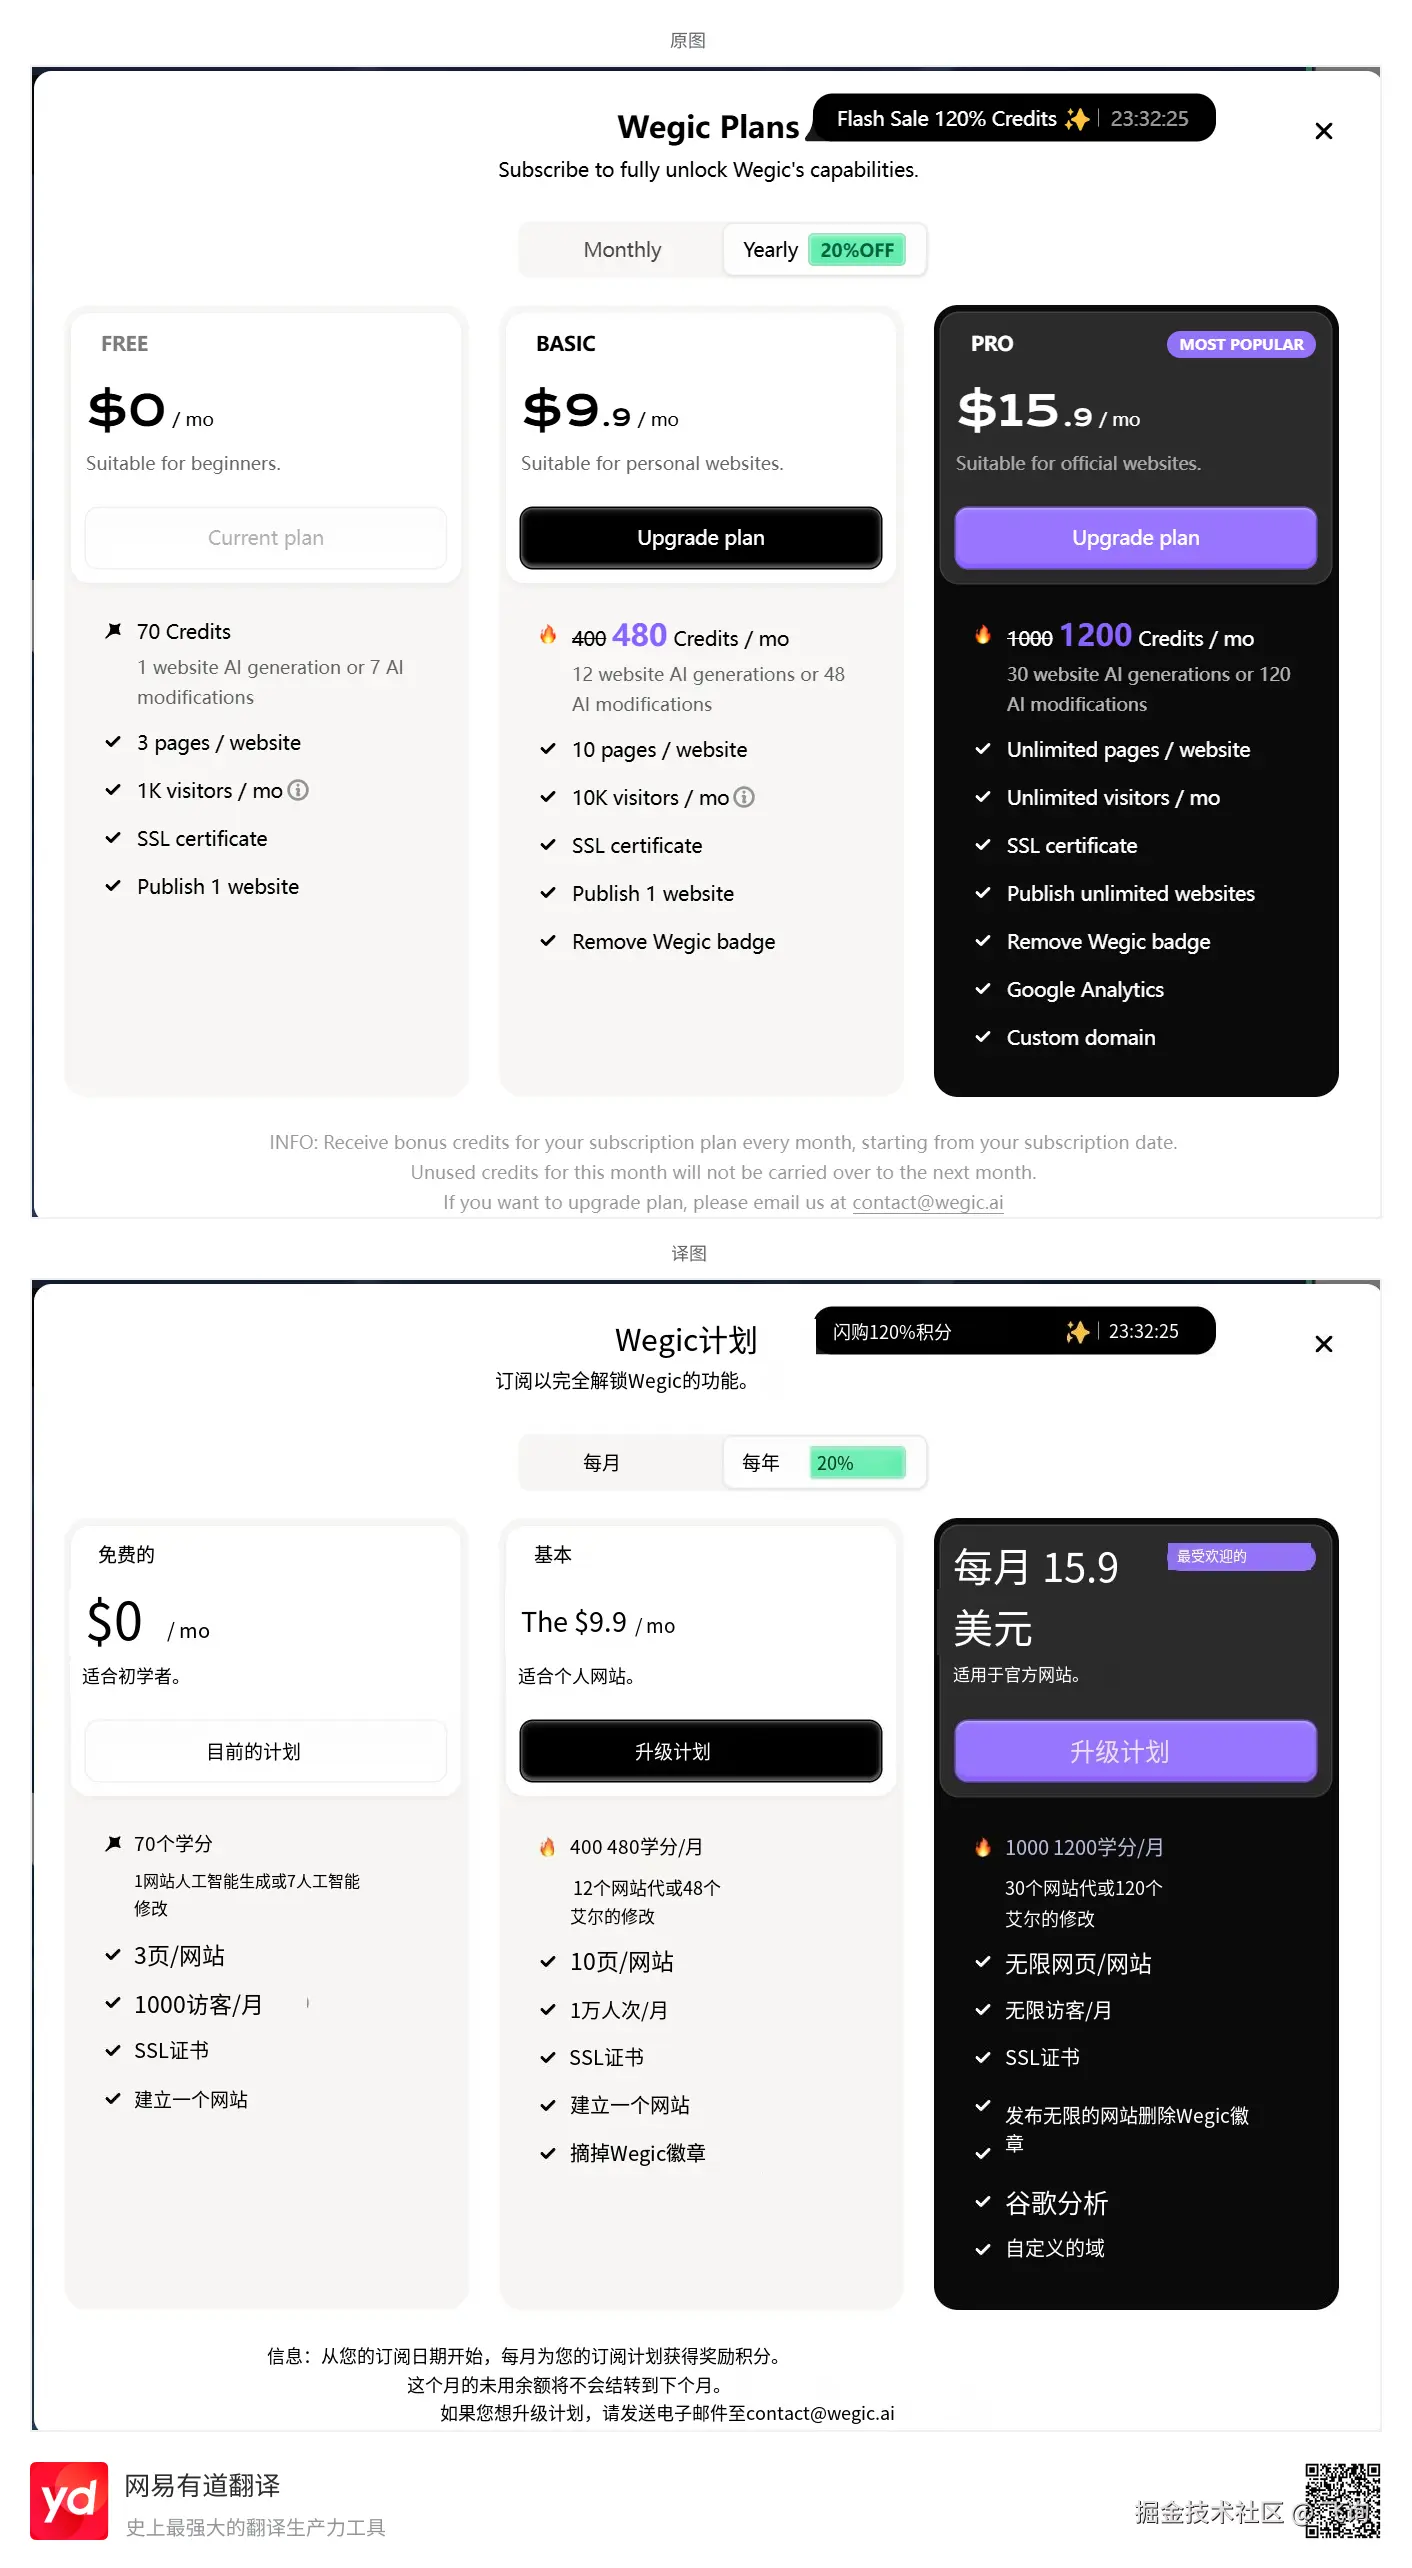The width and height of the screenshot is (1412, 2568).
Task: Click the 20%OFF green badge
Action: click(x=857, y=250)
